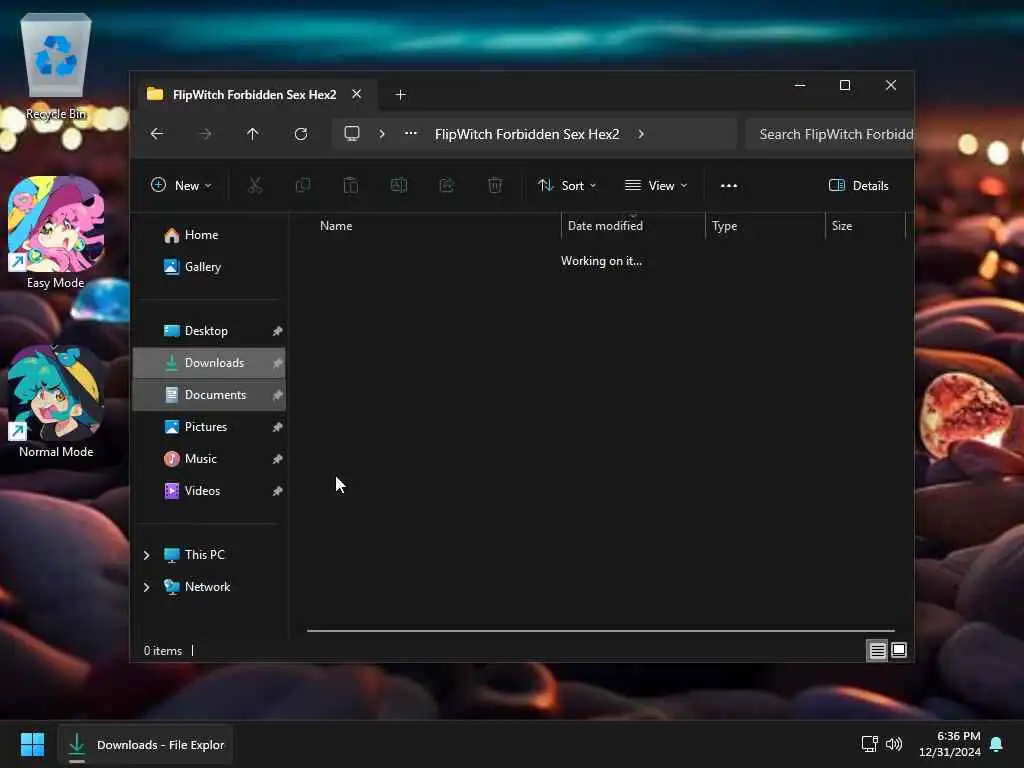Click the Paste clipboard icon

click(351, 185)
